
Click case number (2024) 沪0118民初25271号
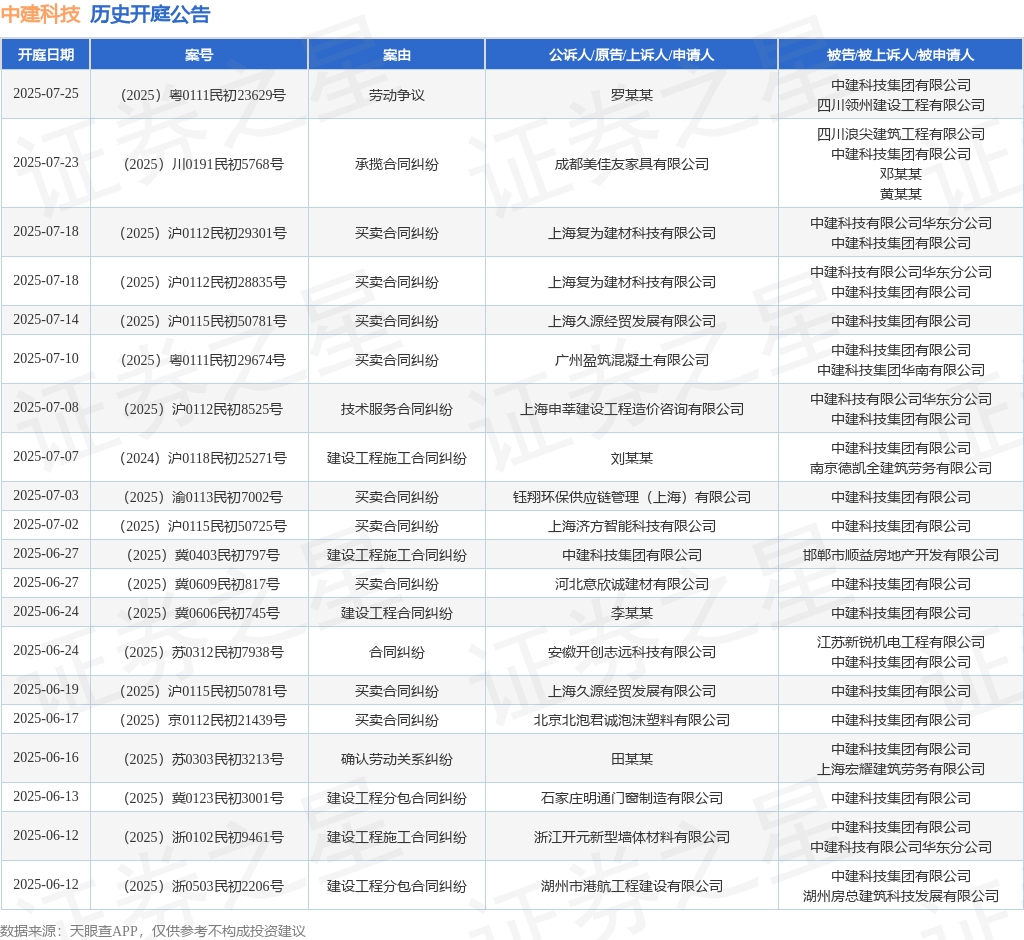pyautogui.click(x=203, y=458)
